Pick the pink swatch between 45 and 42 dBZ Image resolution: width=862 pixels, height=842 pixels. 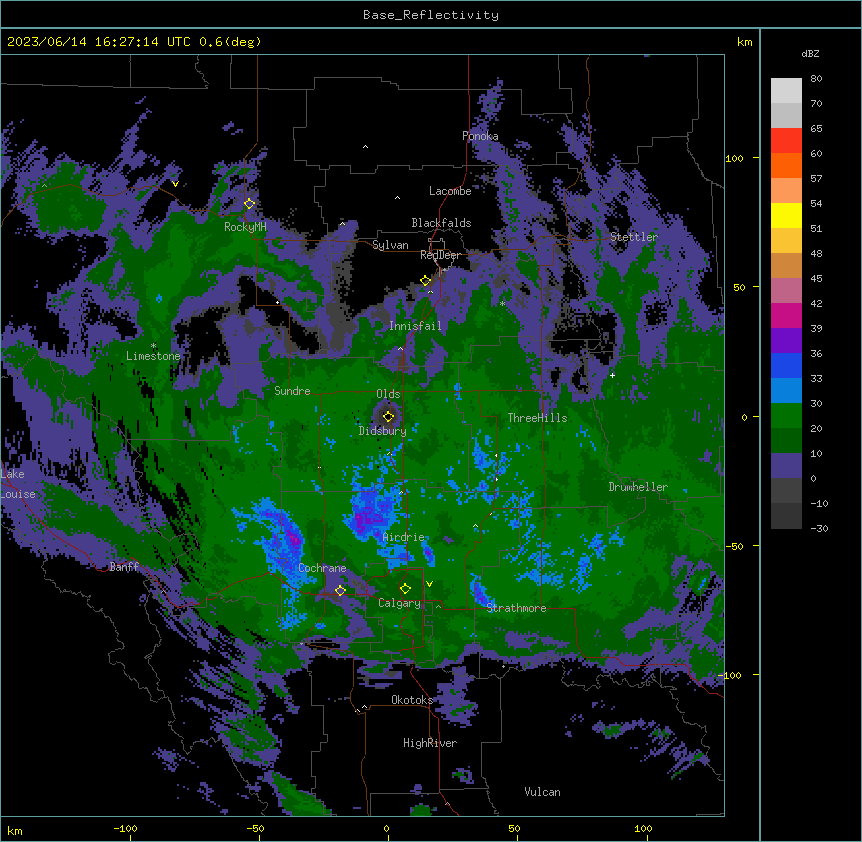coord(786,291)
